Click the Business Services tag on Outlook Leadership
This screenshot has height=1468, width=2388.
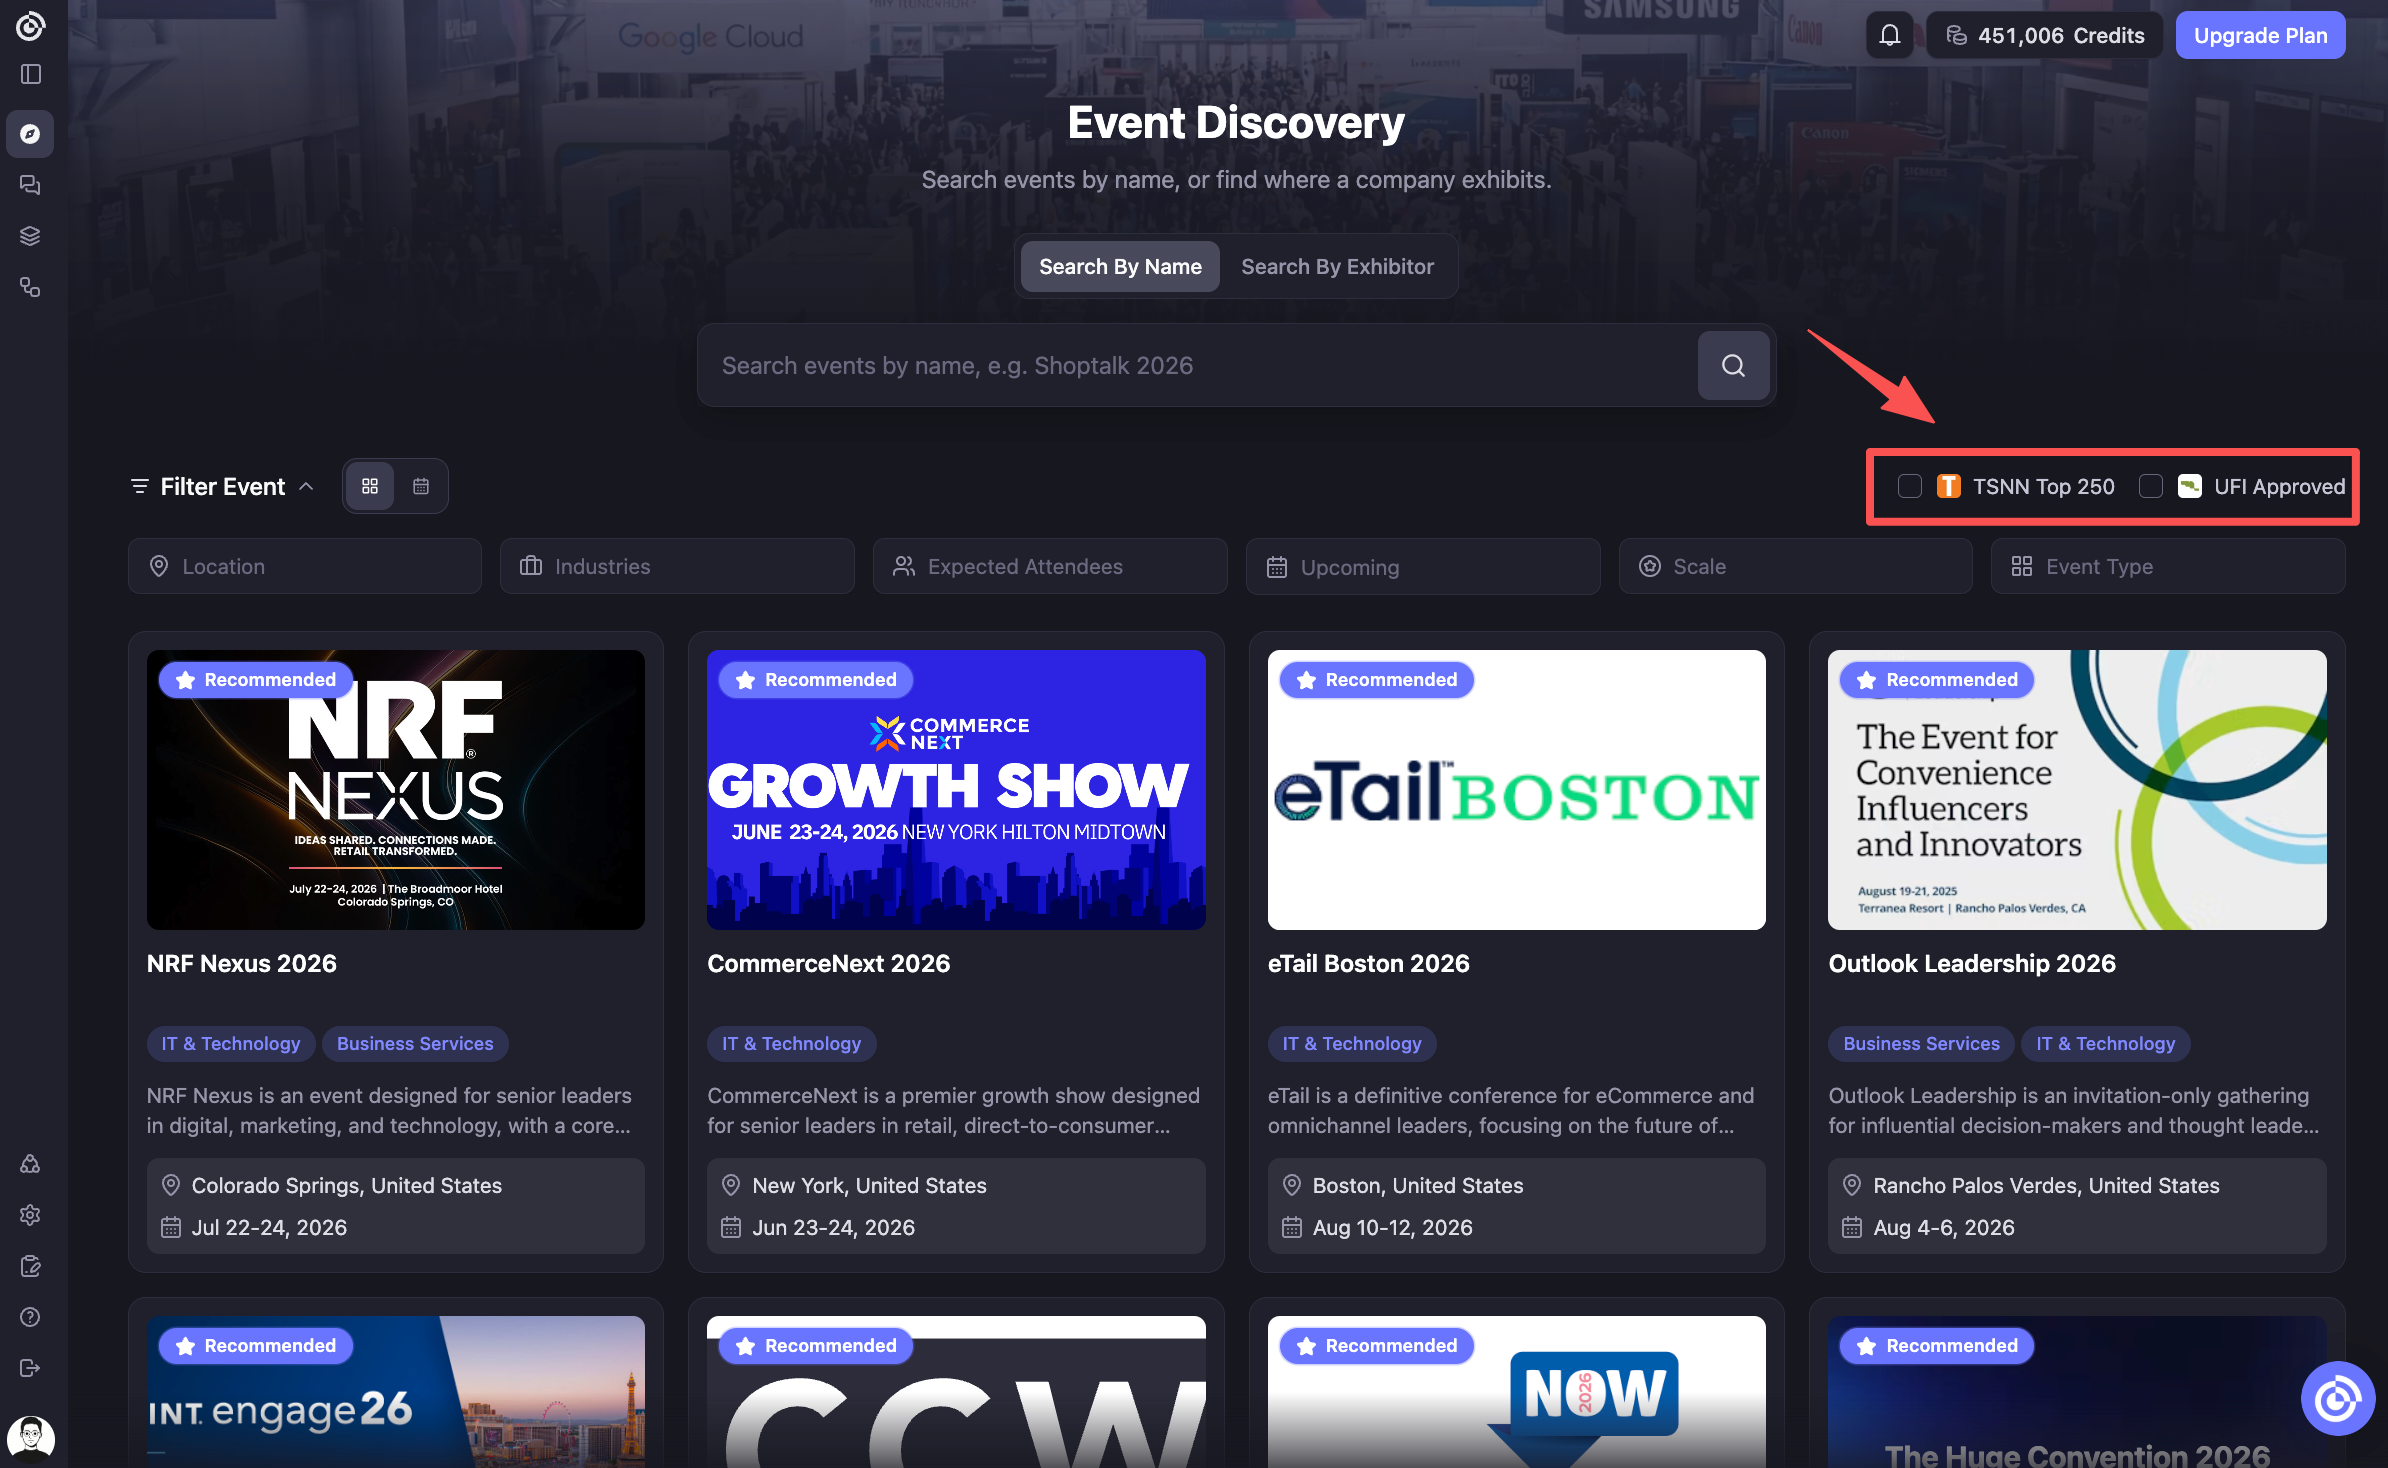[x=1921, y=1044]
